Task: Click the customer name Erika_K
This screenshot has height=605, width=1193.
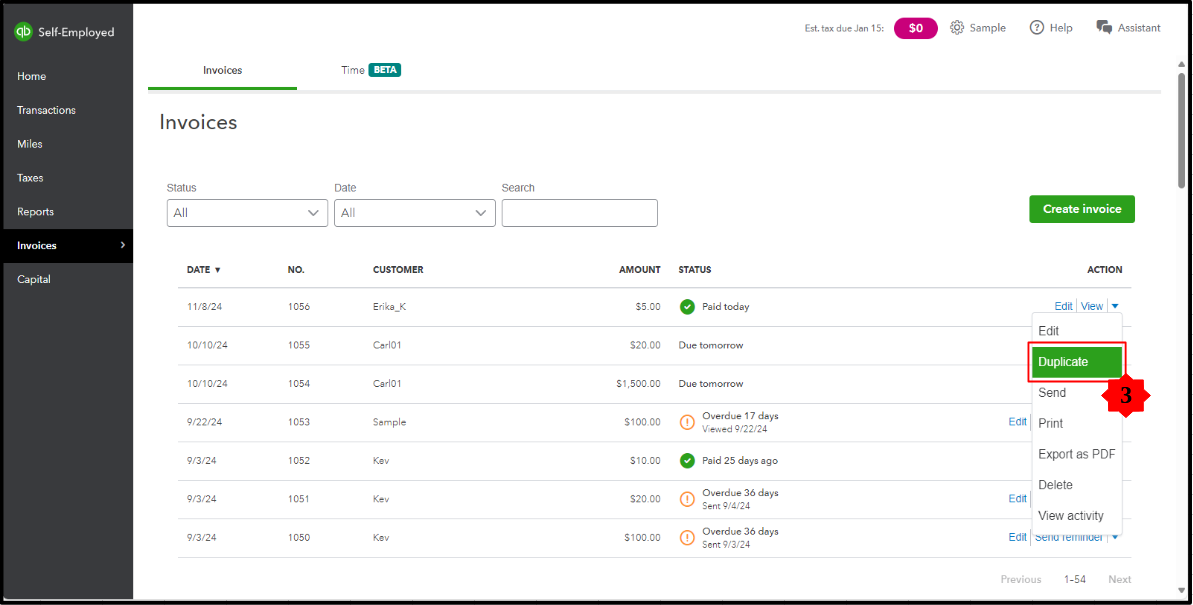Action: 389,307
